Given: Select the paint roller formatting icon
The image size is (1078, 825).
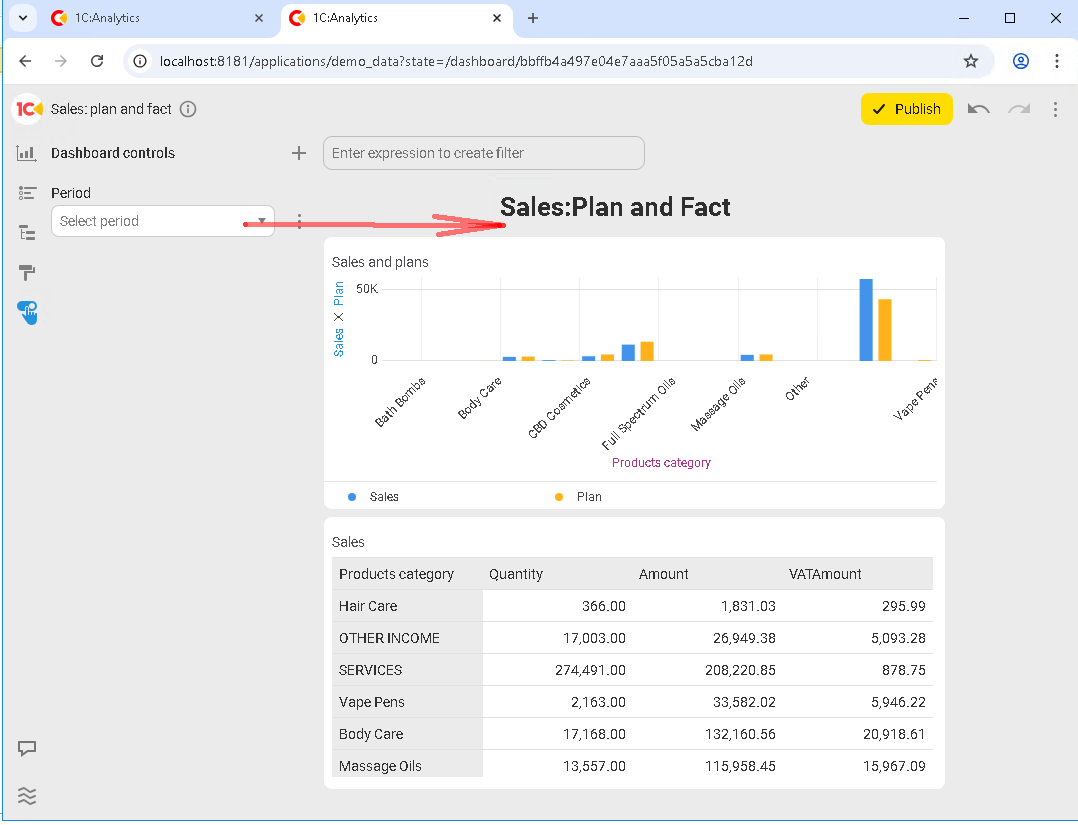Looking at the screenshot, I should (27, 273).
